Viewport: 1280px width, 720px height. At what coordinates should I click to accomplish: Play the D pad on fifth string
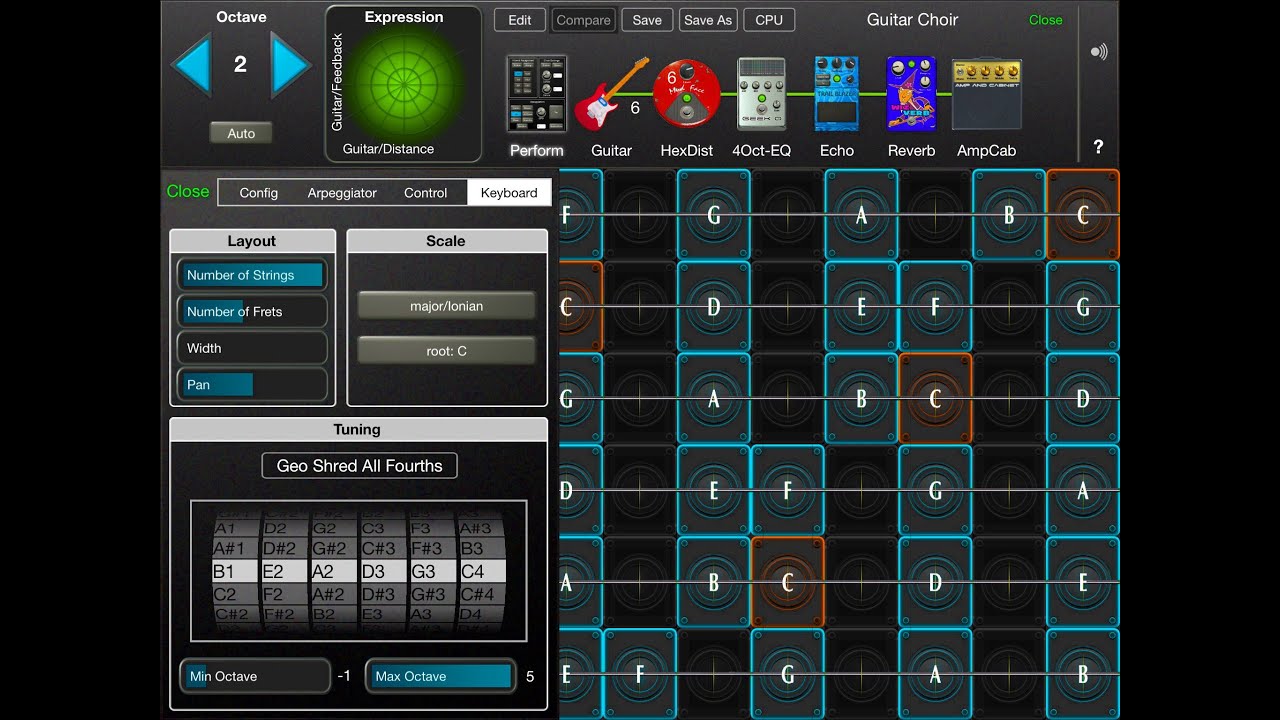[x=935, y=582]
